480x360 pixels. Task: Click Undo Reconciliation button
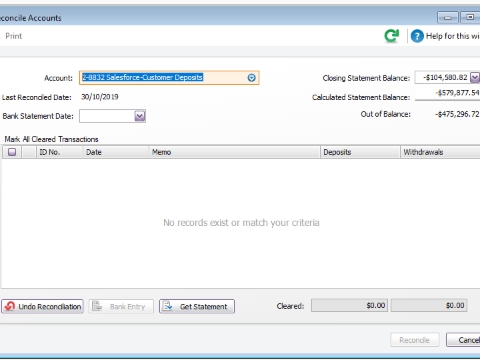pos(42,306)
